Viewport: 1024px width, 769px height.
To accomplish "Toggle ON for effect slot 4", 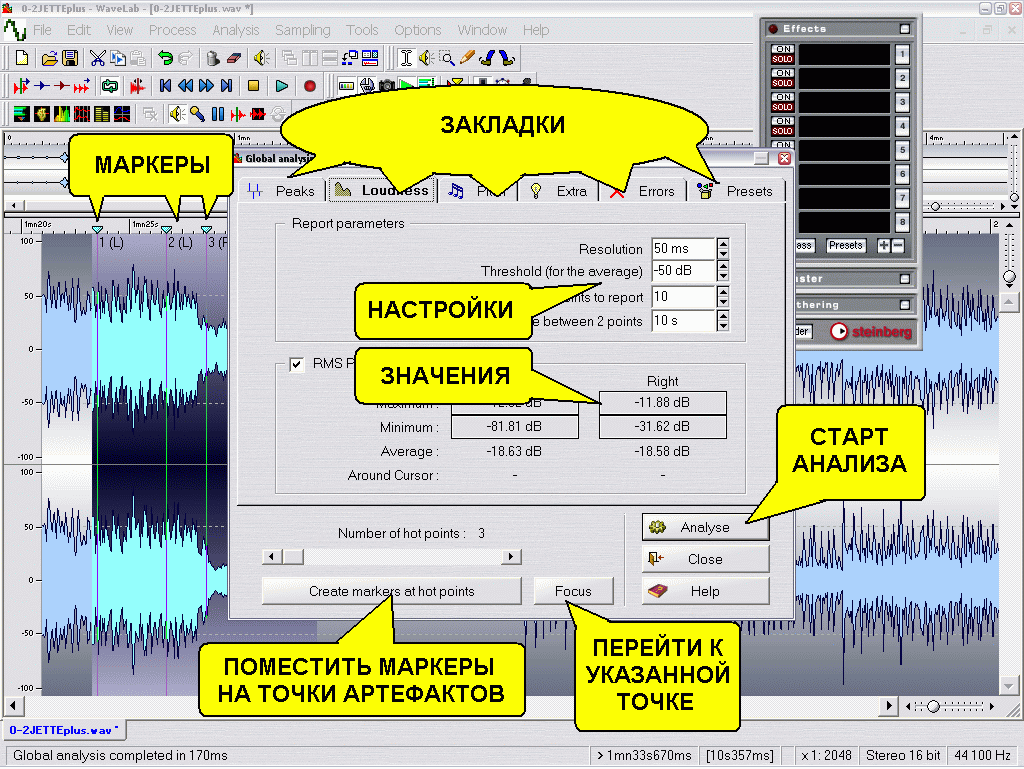I will 782,121.
